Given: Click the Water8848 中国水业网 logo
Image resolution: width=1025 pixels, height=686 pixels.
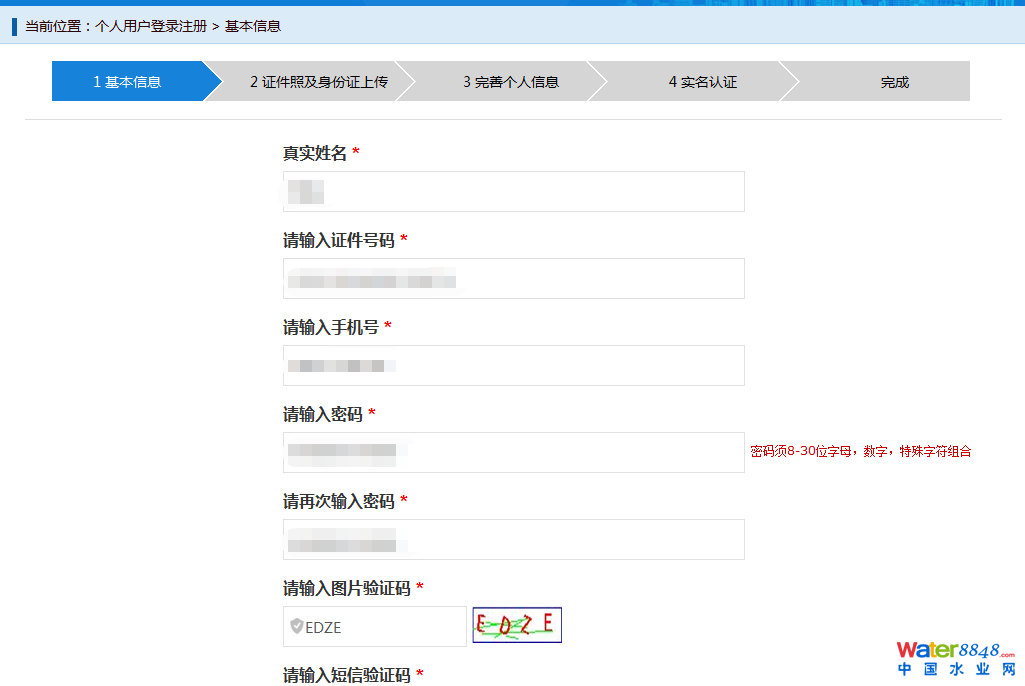Looking at the screenshot, I should (955, 659).
